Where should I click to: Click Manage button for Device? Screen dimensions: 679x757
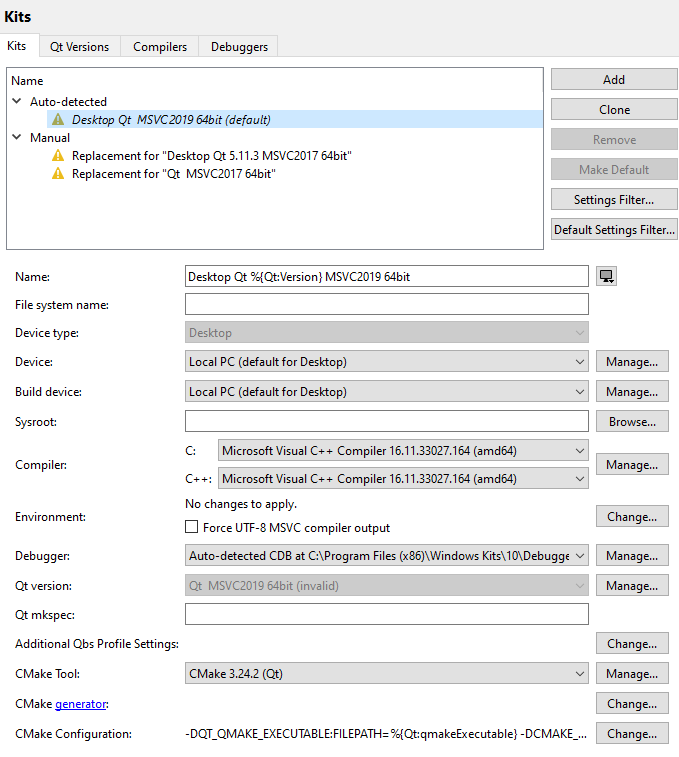pos(632,362)
